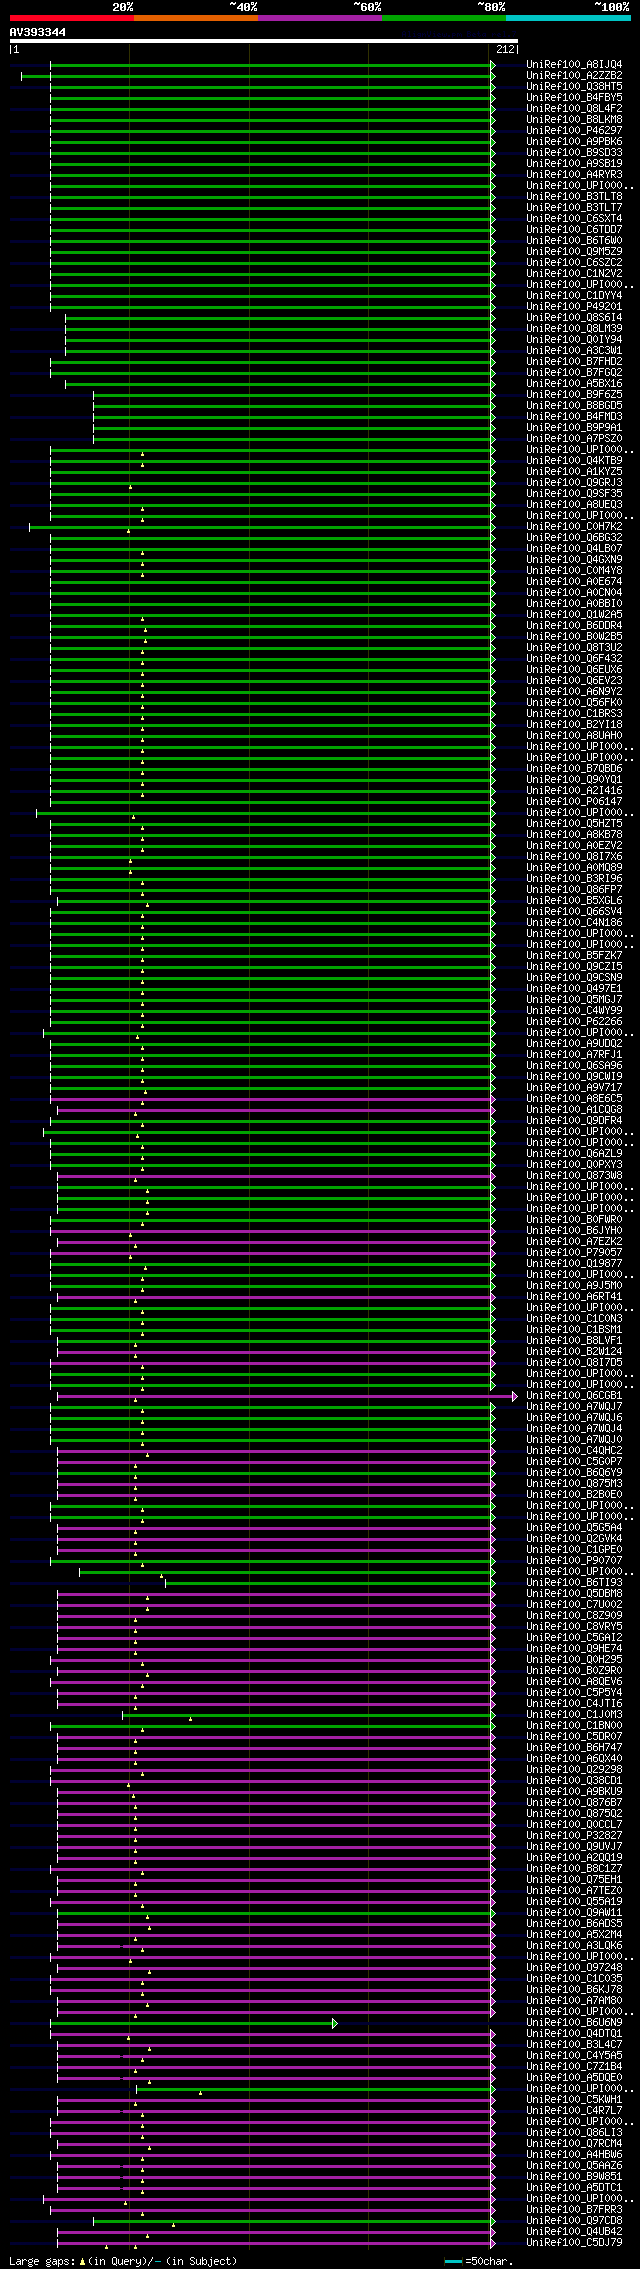Open hit UniRef100_B8LKM8
The width and height of the screenshot is (640, 2269).
[x=574, y=119]
